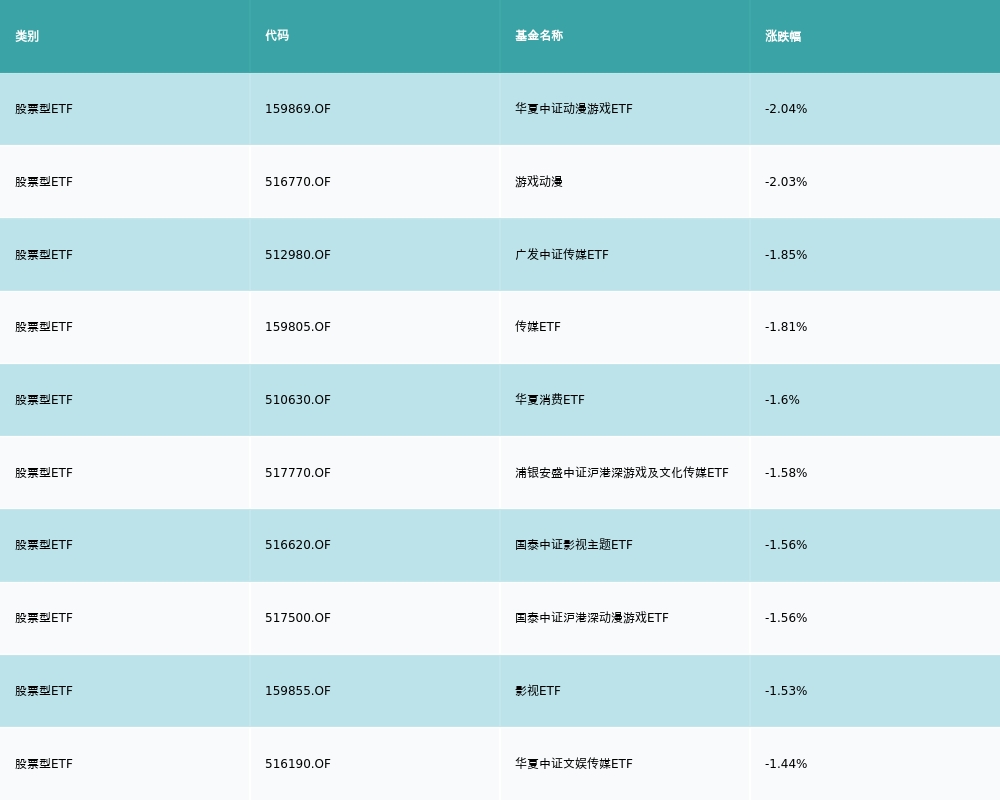Click -1.56% in the 516620.OF row
This screenshot has height=800, width=1000.
tap(786, 545)
